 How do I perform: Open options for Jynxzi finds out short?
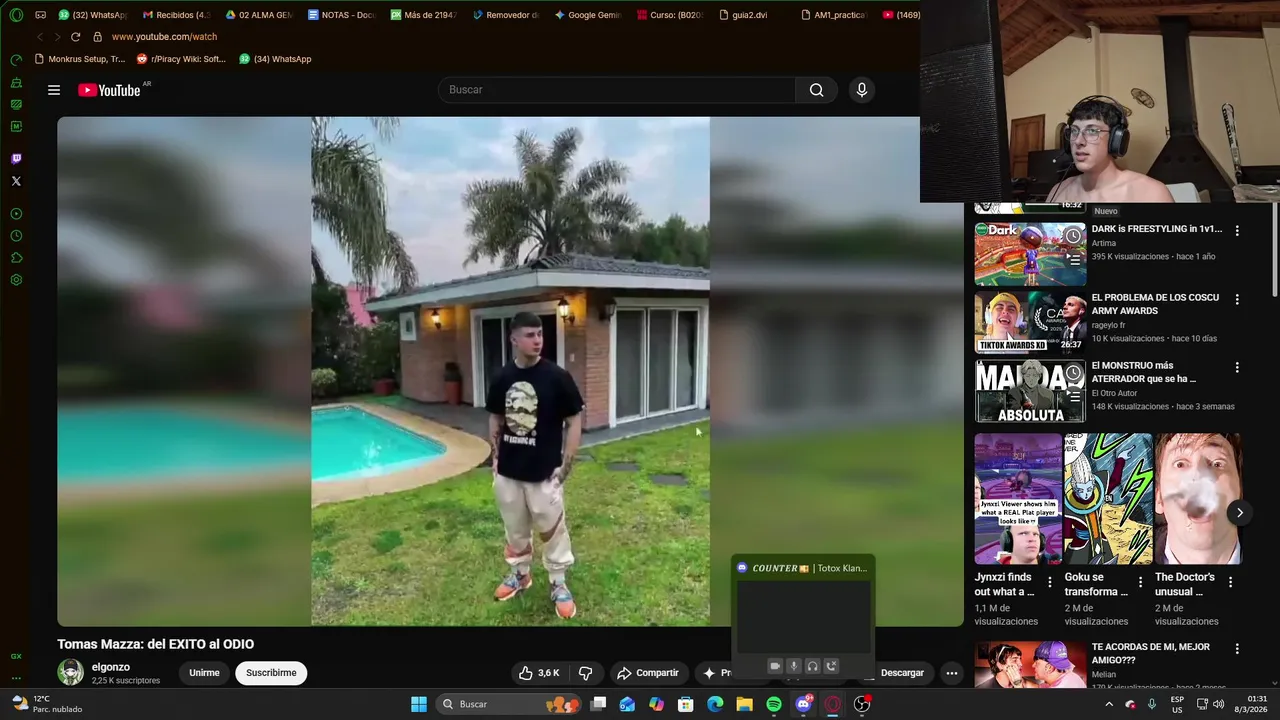tap(1049, 582)
